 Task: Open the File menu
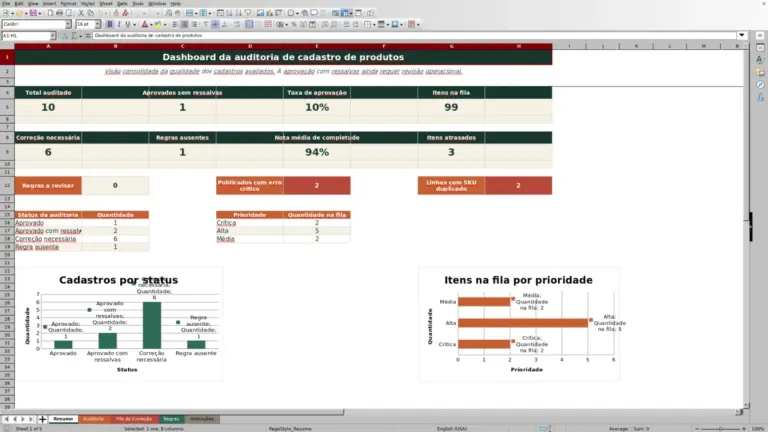[5, 3]
